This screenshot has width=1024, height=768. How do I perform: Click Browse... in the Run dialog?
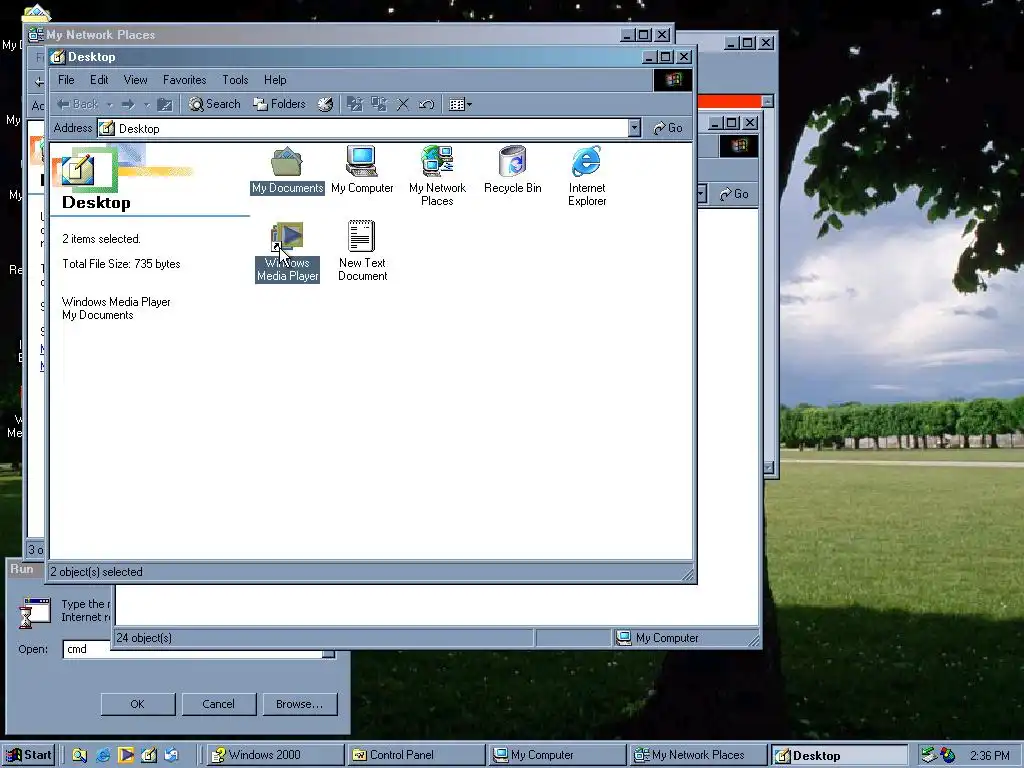coord(300,704)
